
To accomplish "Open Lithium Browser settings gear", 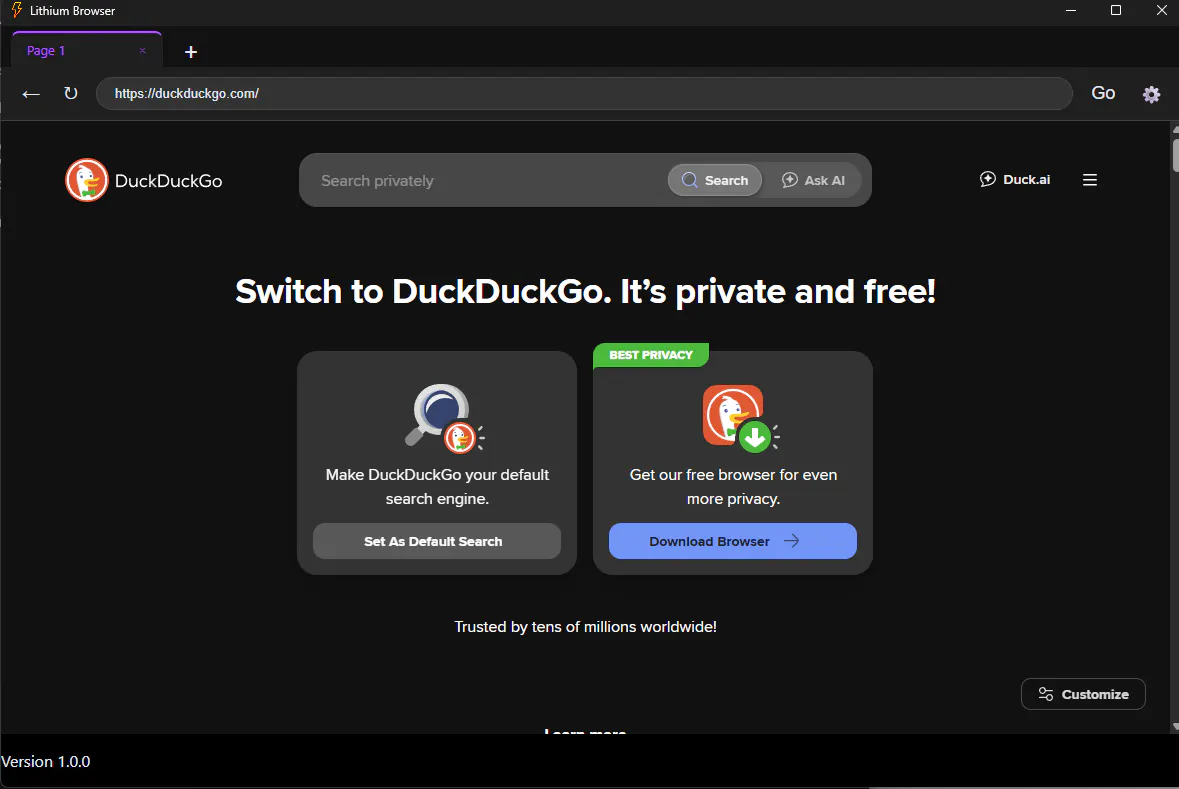I will tap(1151, 94).
